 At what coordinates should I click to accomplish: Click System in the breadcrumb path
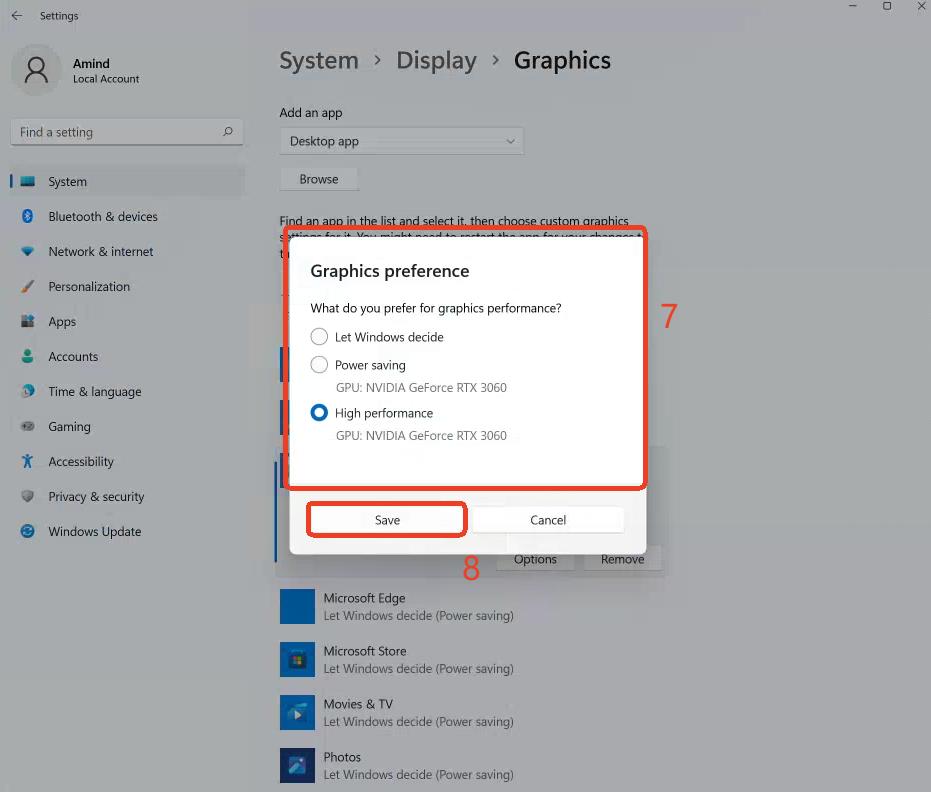318,61
